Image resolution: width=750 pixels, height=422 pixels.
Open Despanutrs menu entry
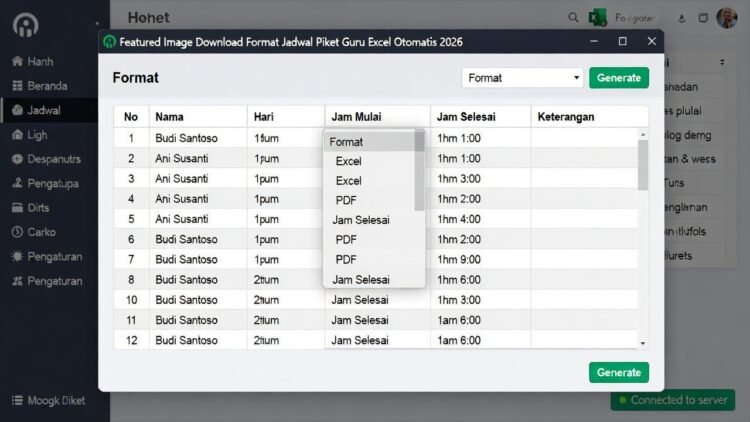(54, 159)
